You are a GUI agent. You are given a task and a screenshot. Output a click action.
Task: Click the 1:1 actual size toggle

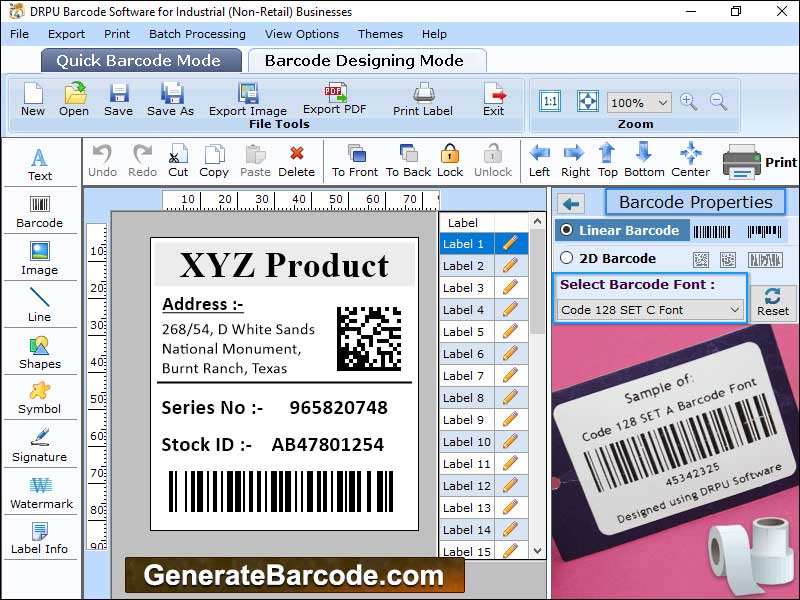[x=550, y=102]
